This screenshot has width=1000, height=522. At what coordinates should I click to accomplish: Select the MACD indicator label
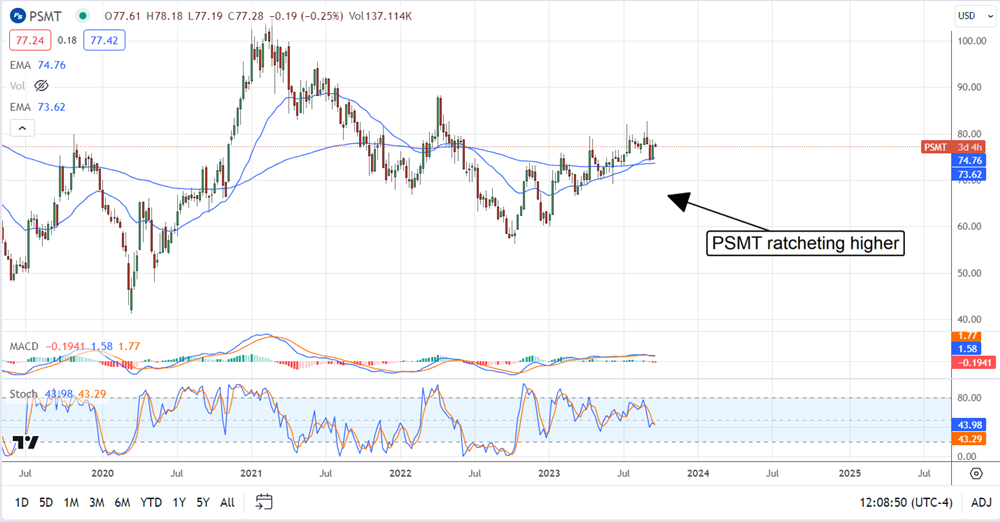click(24, 347)
